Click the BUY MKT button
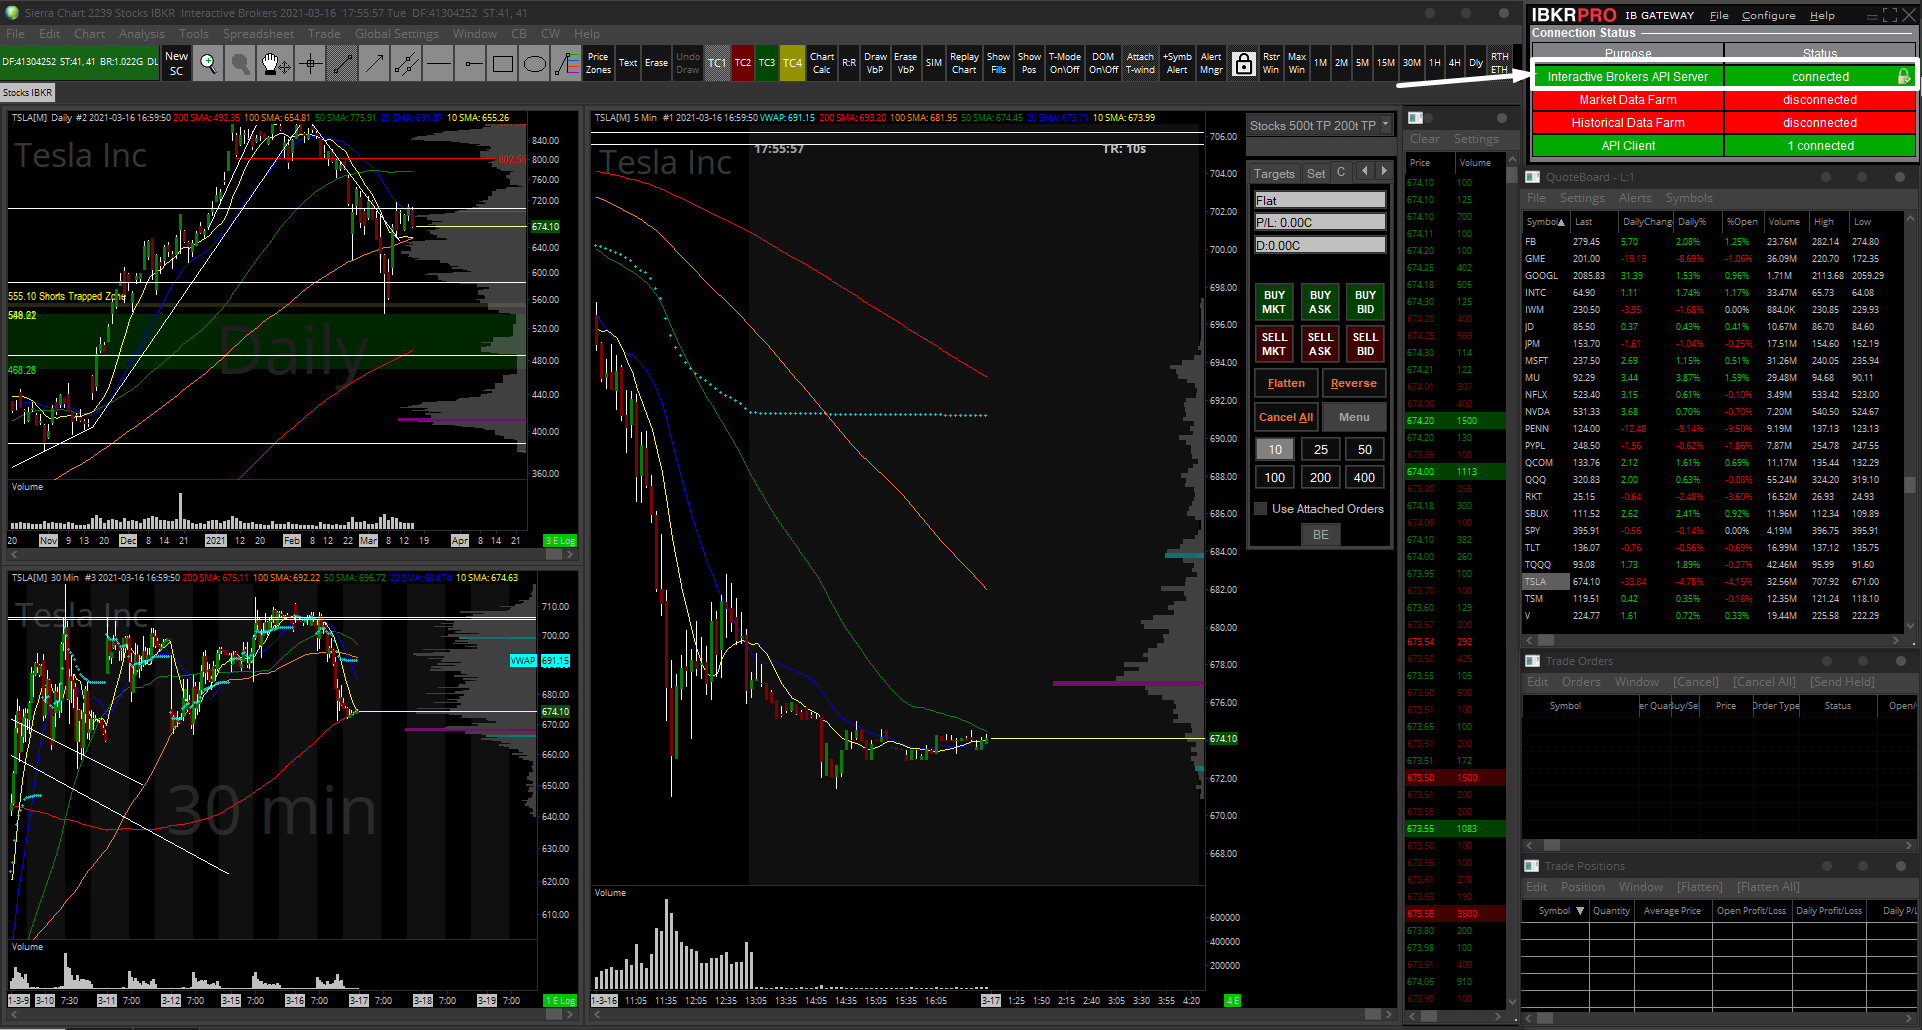 coord(1274,302)
